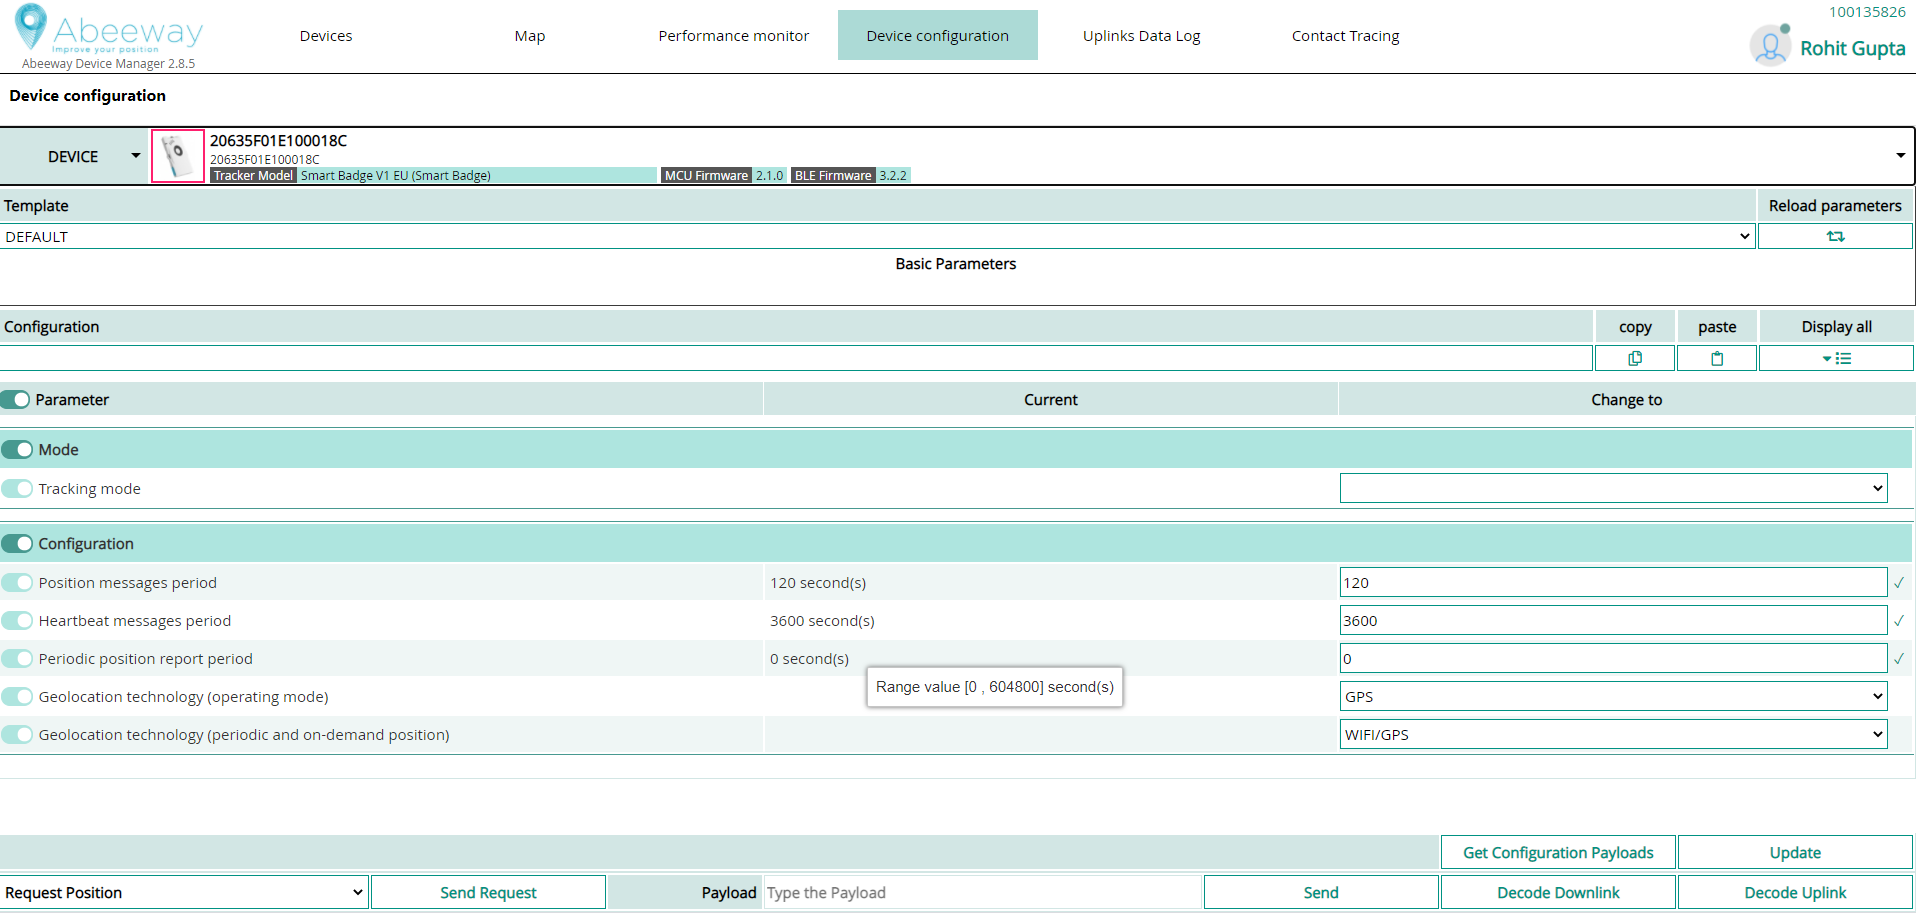1916x915 pixels.
Task: Open the Rohit Gupta user avatar
Action: (1770, 45)
